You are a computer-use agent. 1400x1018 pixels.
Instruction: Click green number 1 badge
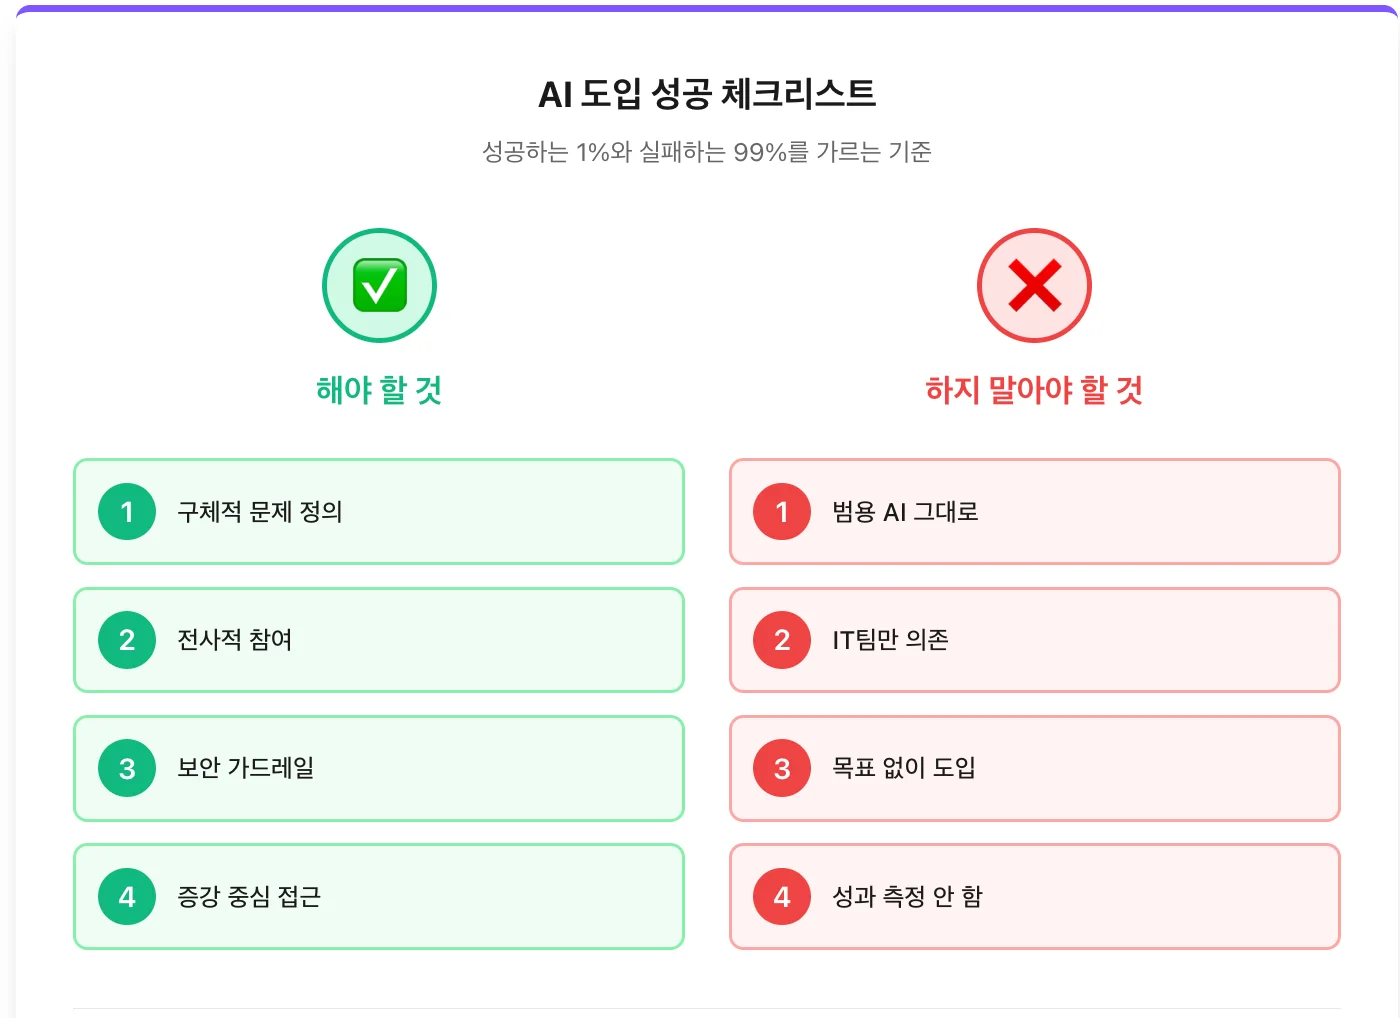pyautogui.click(x=127, y=512)
